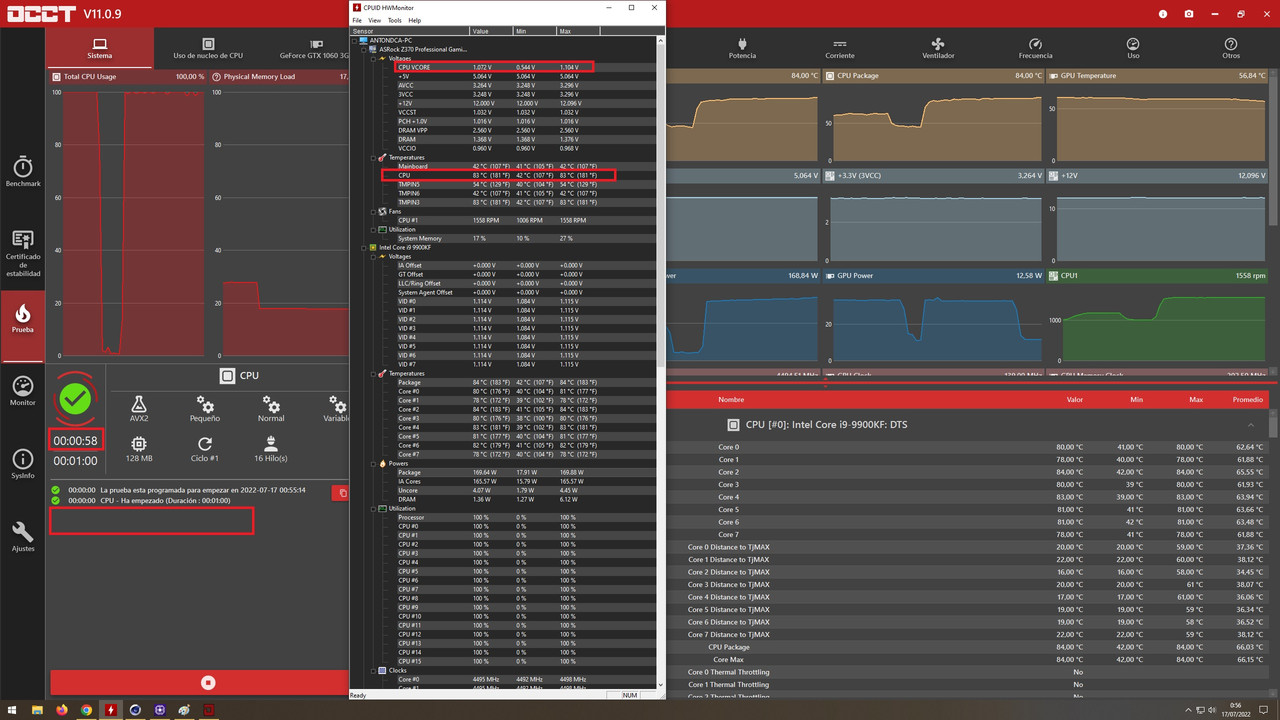
Task: Switch to Uso de nucleo de CPU tab
Action: (x=208, y=48)
